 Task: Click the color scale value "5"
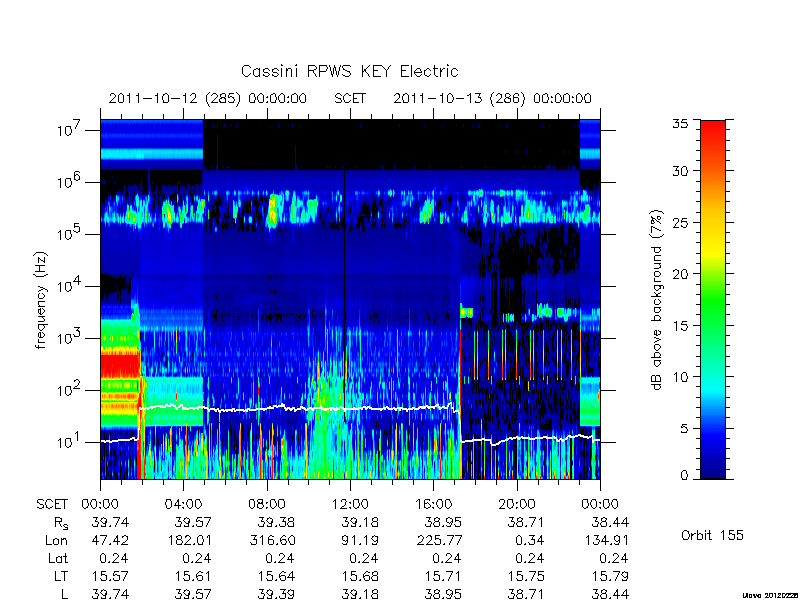(684, 428)
